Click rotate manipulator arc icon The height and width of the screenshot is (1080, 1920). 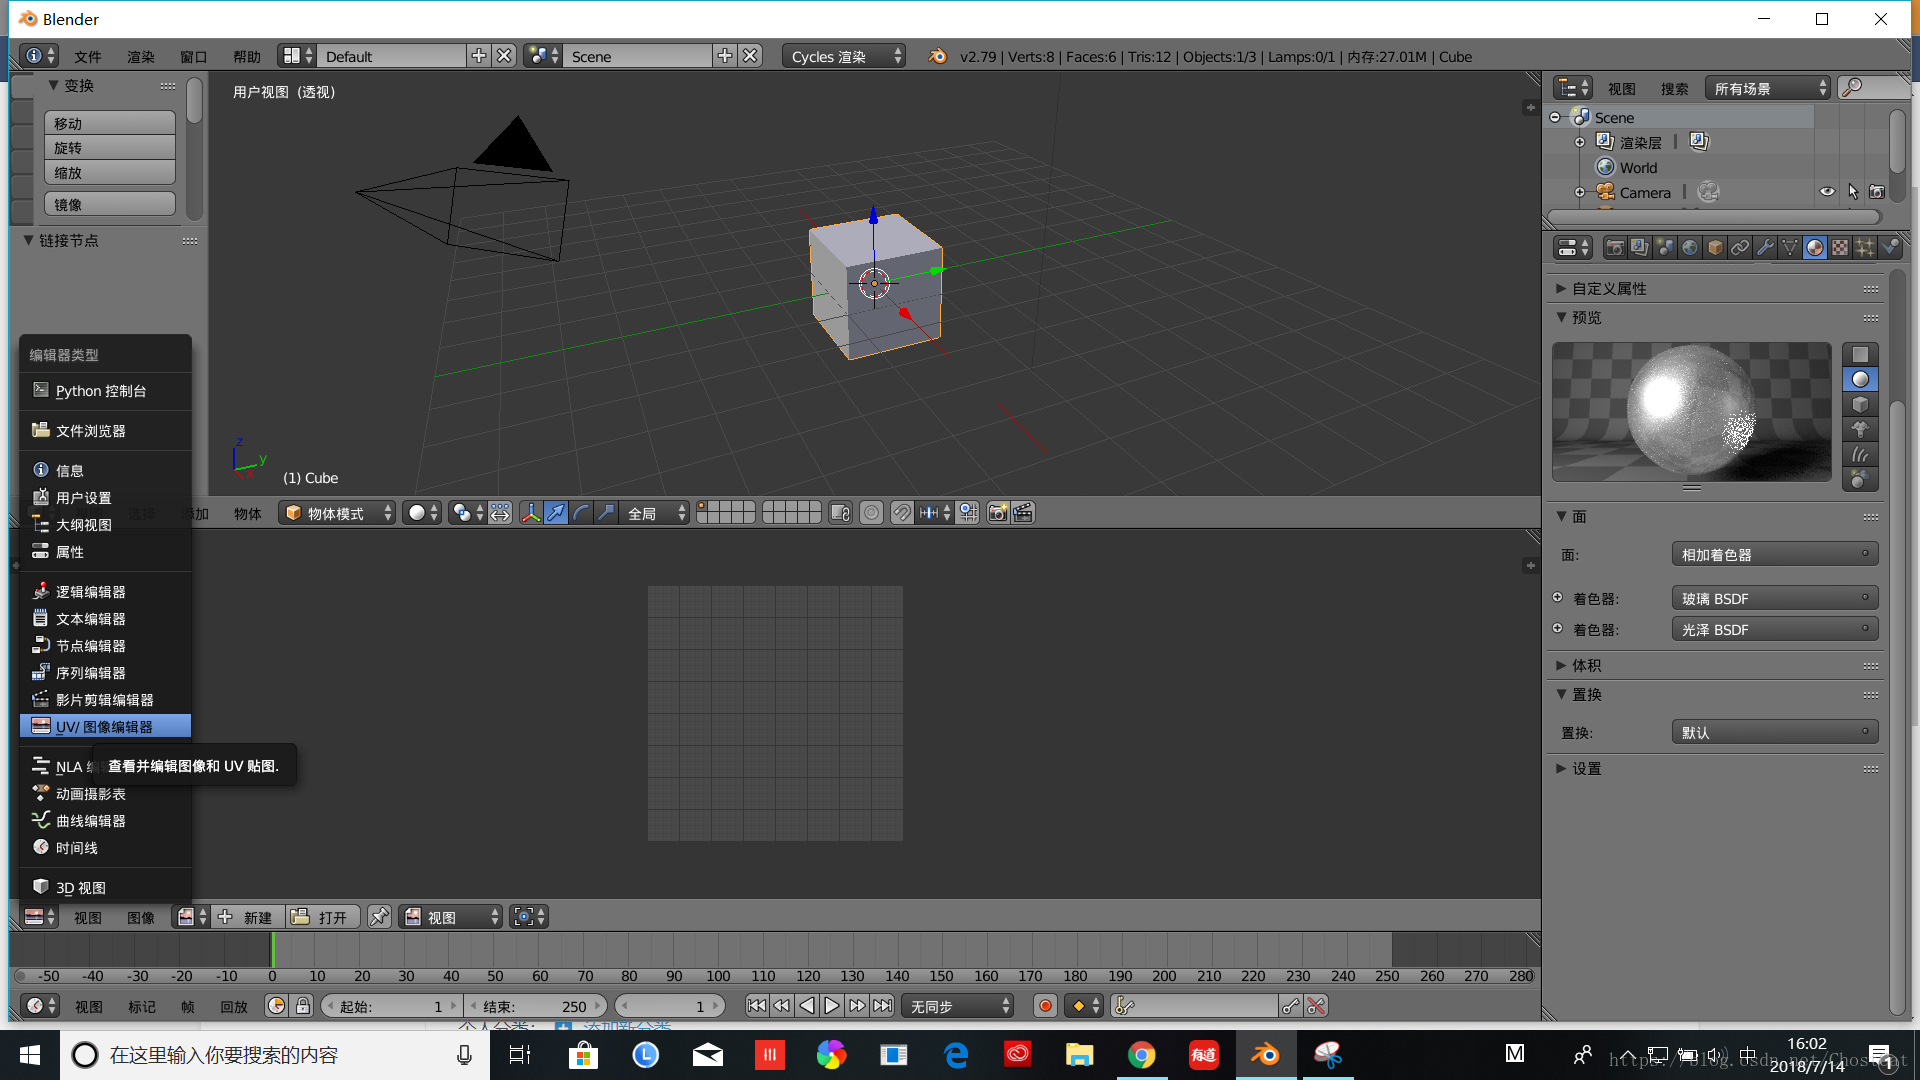pyautogui.click(x=581, y=513)
